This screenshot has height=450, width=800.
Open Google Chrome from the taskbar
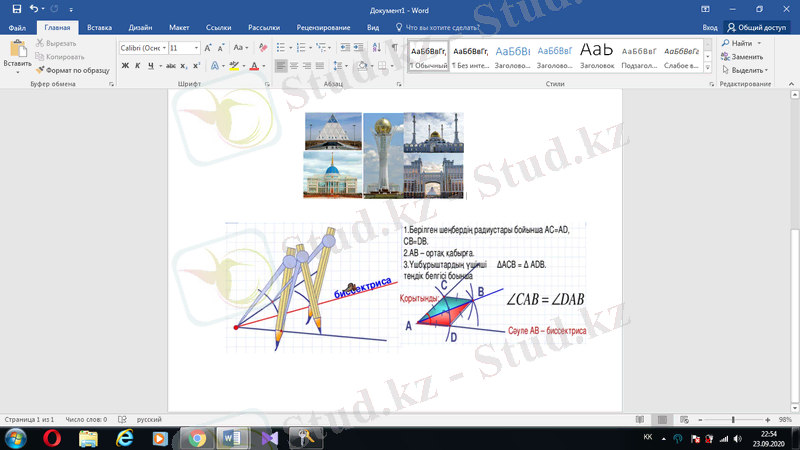coord(197,438)
